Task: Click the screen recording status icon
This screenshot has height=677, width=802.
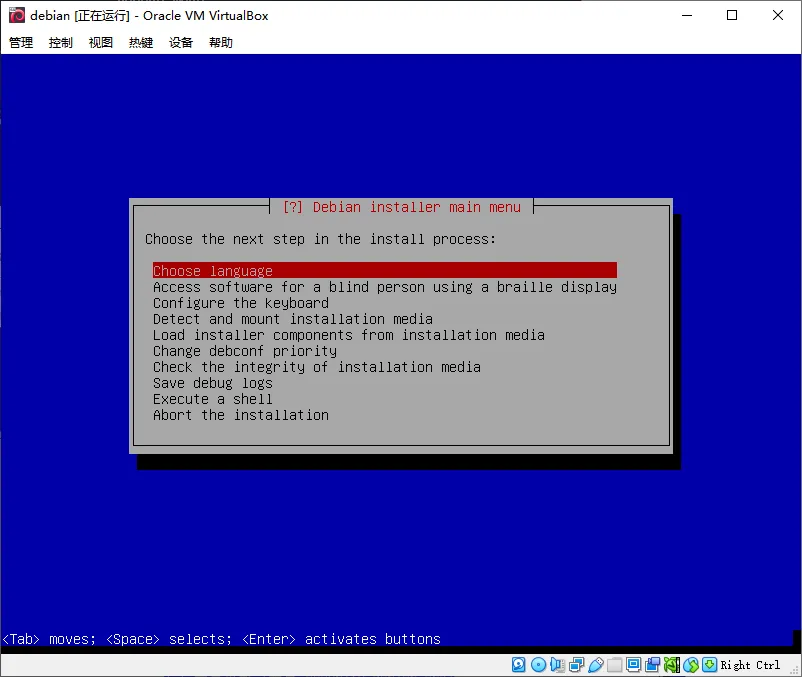Action: (653, 665)
